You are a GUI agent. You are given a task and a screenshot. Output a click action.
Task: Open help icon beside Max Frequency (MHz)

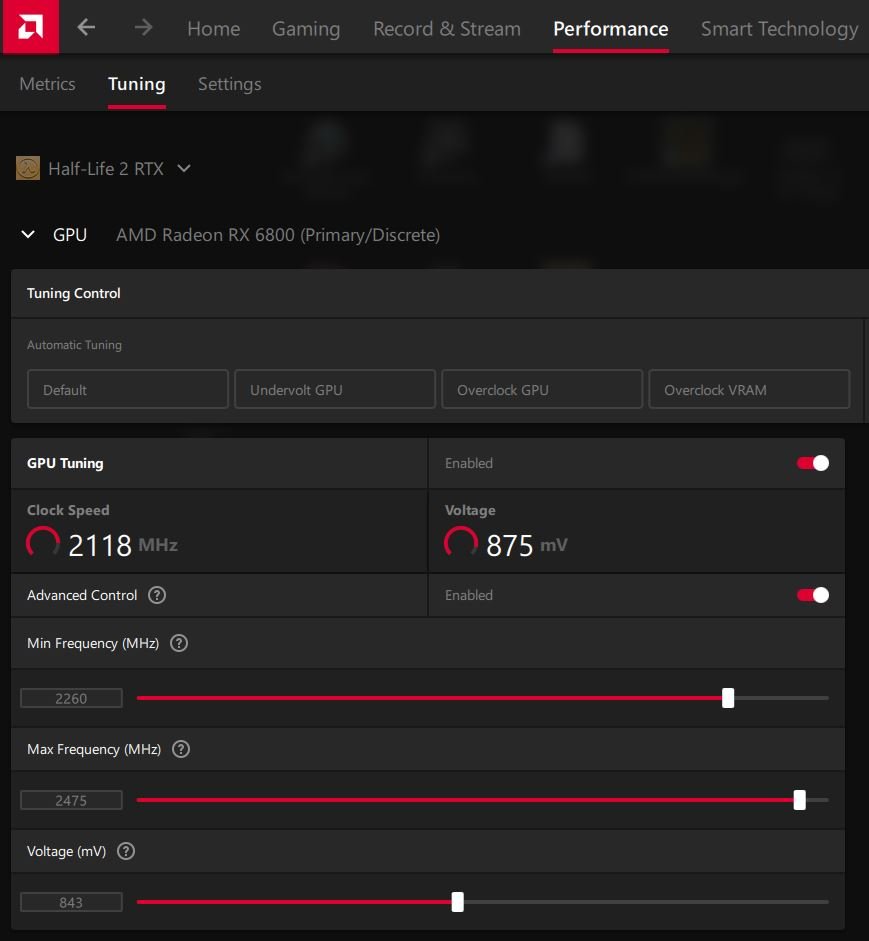pyautogui.click(x=181, y=749)
